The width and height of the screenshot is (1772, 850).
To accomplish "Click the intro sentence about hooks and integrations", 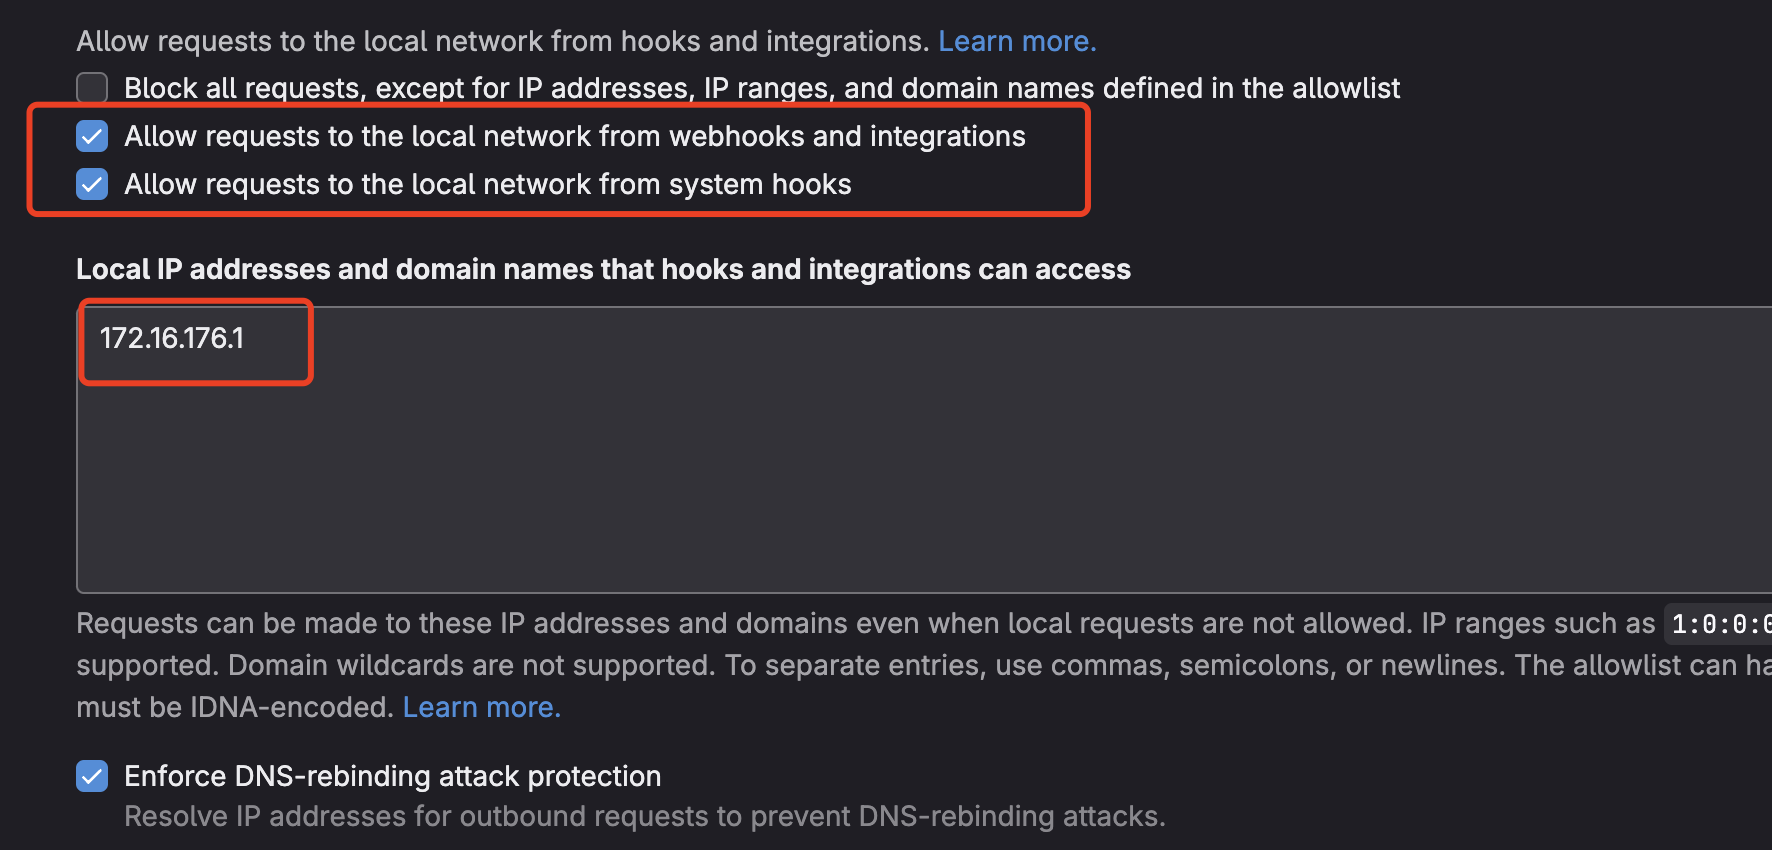I will pyautogui.click(x=502, y=41).
